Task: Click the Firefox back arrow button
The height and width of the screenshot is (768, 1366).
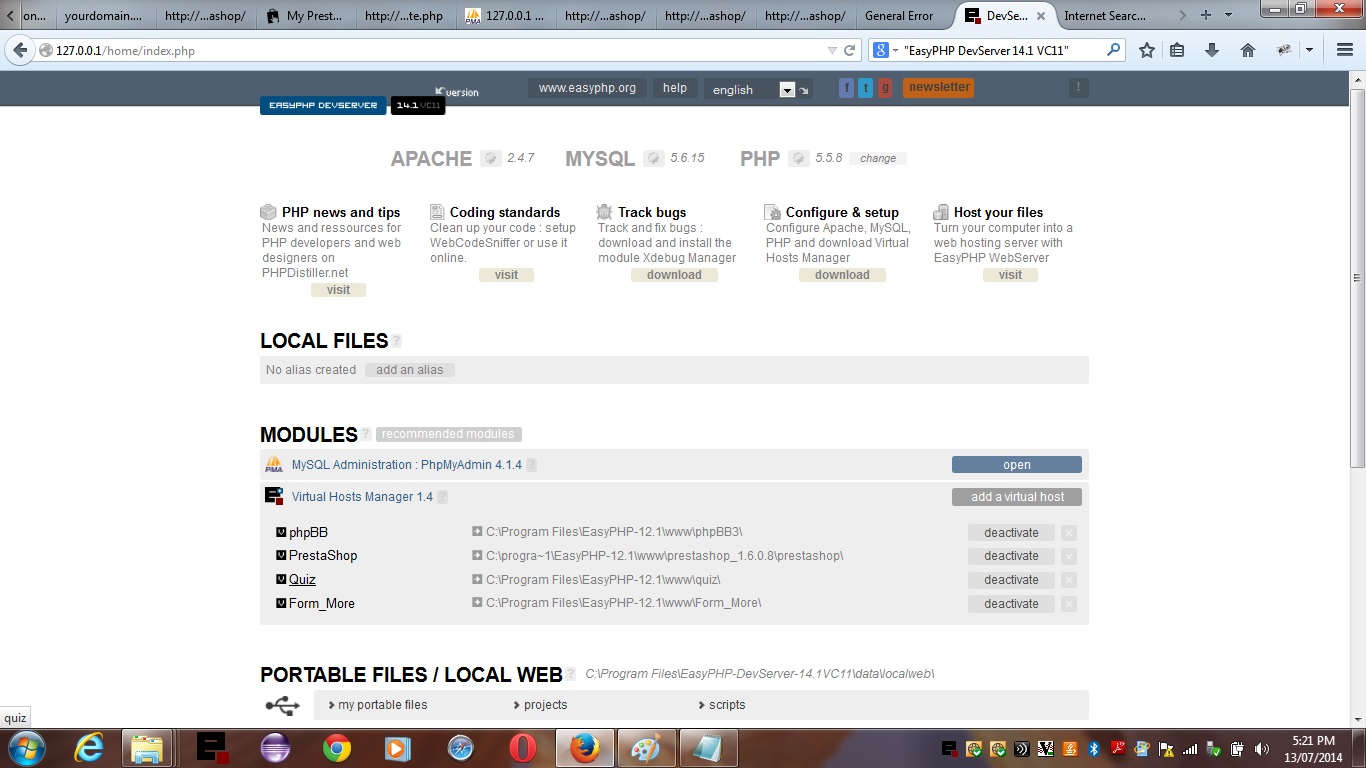Action: point(20,50)
